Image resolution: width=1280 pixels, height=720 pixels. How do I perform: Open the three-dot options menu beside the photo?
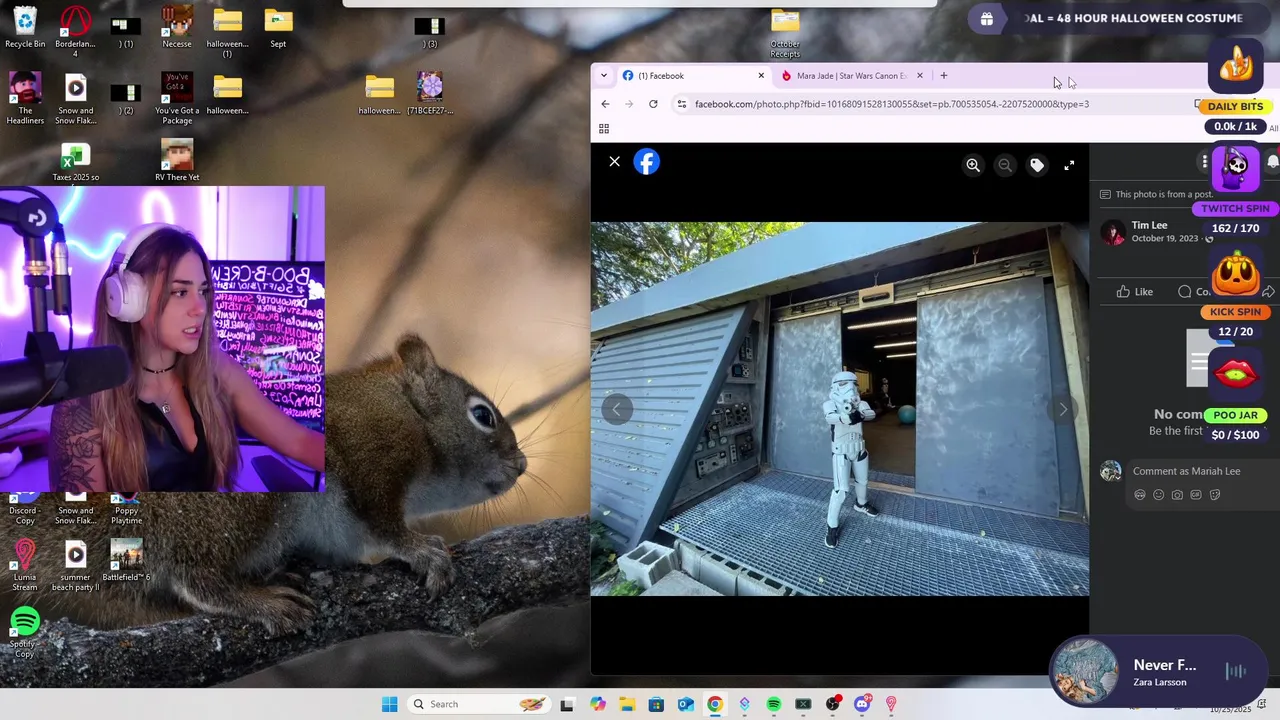click(1205, 162)
